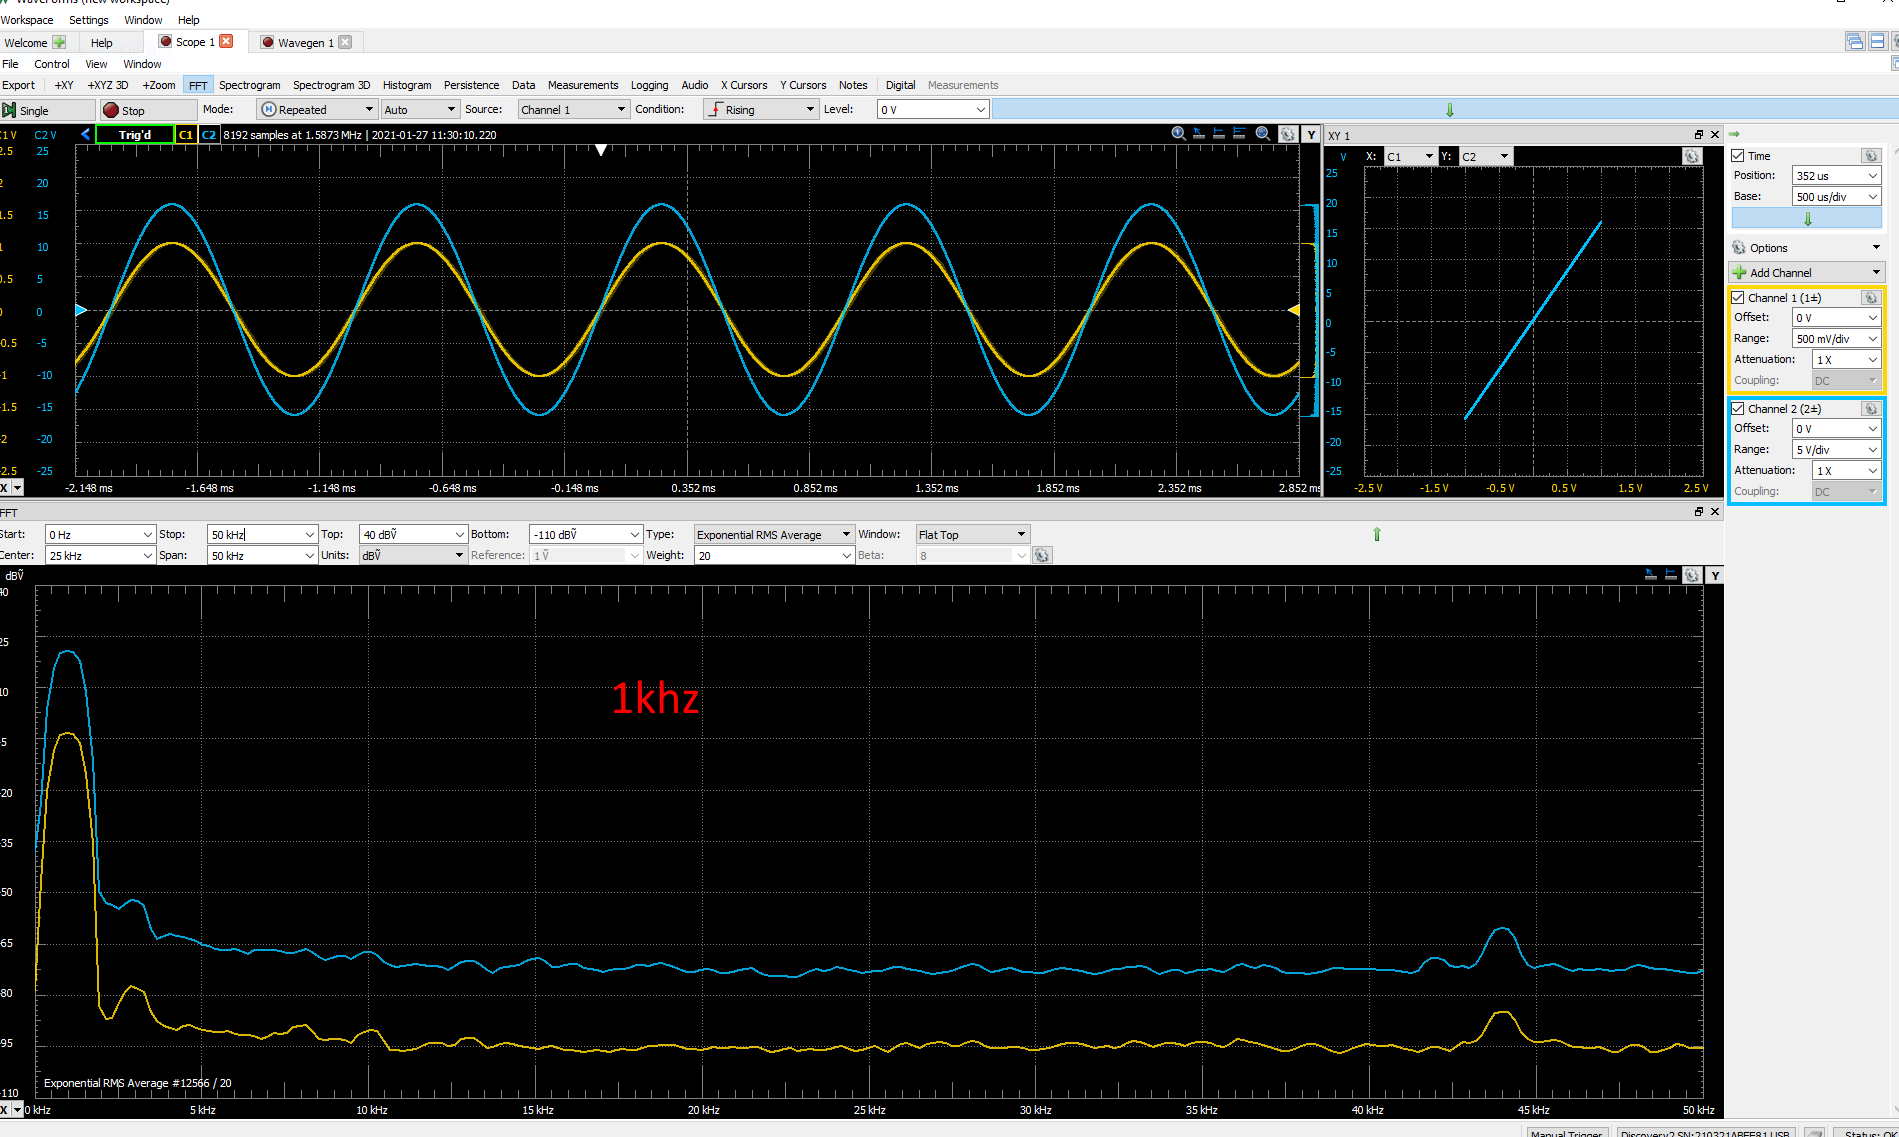The height and width of the screenshot is (1137, 1899).
Task: Open the FFT Window Flat Top dropdown
Action: click(x=972, y=535)
